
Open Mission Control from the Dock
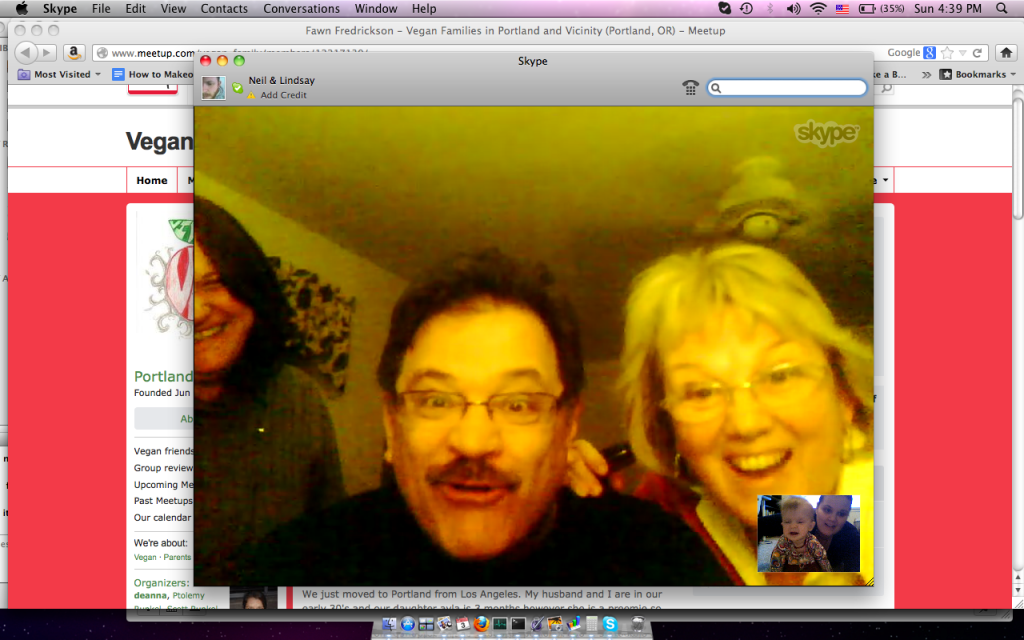pos(426,624)
